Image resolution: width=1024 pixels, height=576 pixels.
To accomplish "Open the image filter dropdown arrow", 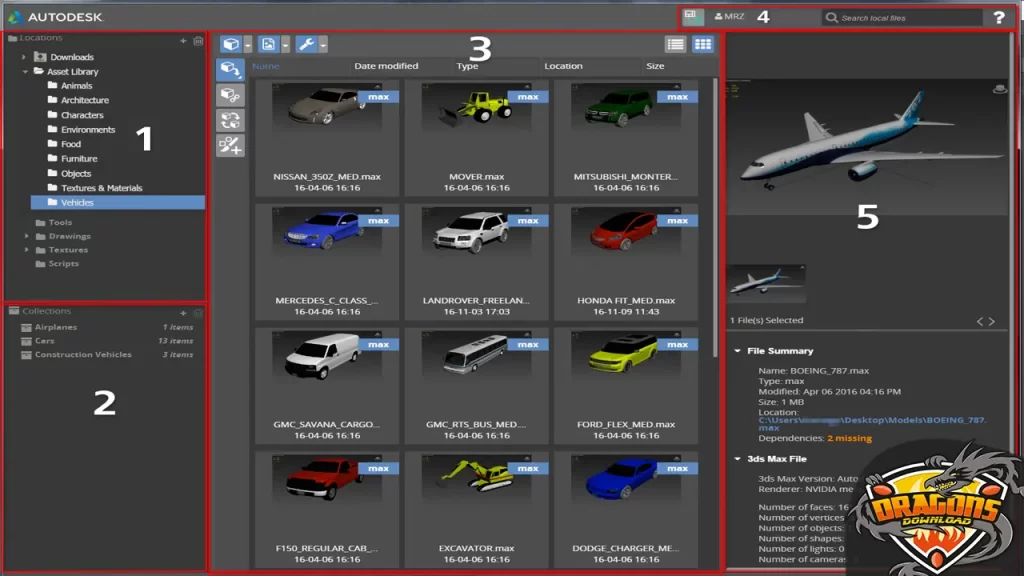I will click(285, 44).
